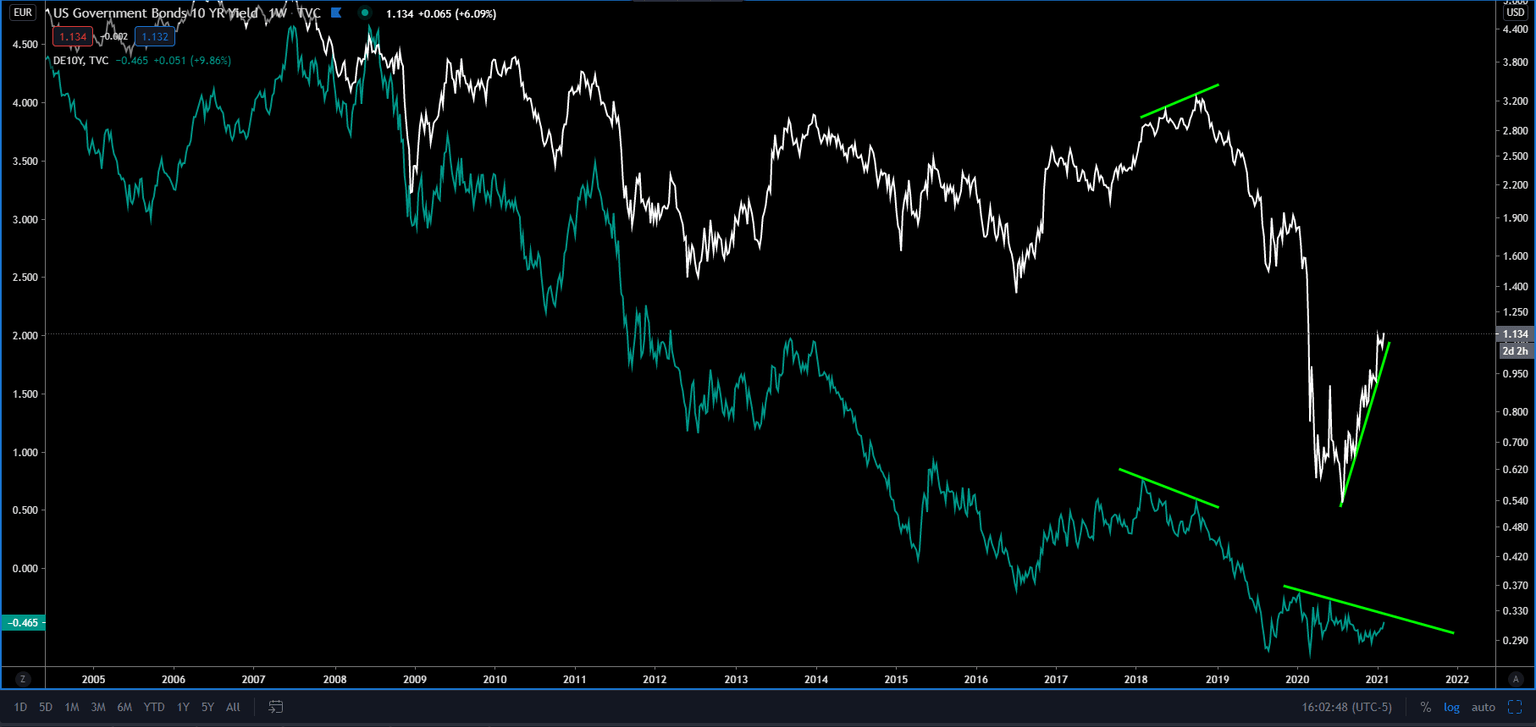Image resolution: width=1536 pixels, height=727 pixels.
Task: Switch to the 5Y time range
Action: 207,707
